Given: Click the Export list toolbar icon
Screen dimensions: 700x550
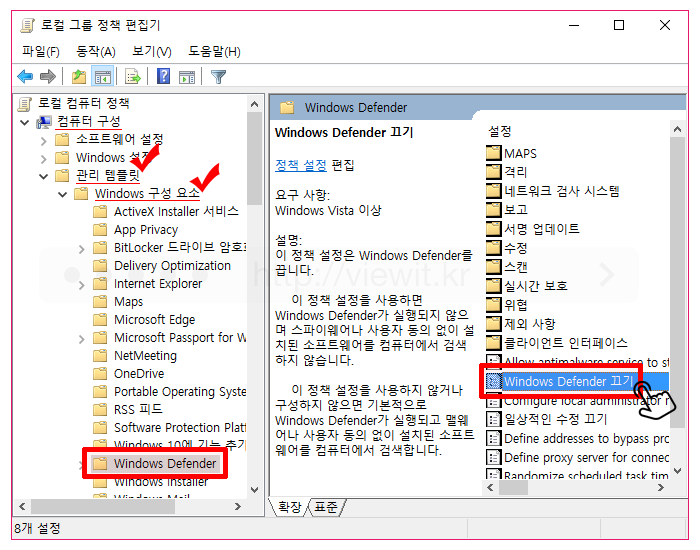Looking at the screenshot, I should [132, 77].
